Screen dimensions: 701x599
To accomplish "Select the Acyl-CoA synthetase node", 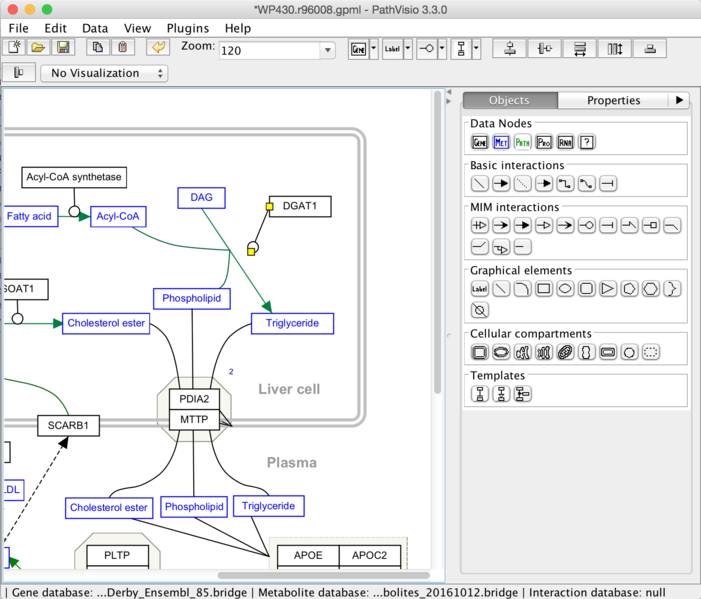I will pos(74,177).
